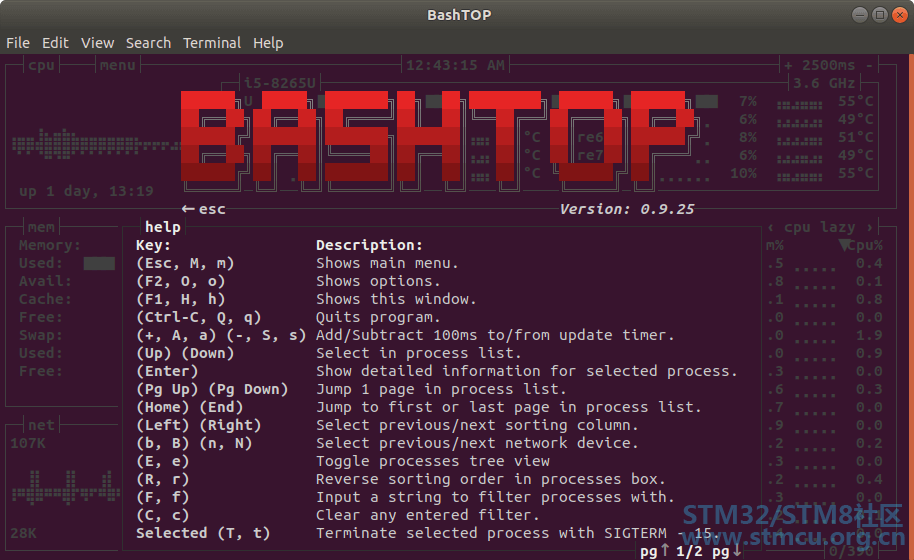Screen dimensions: 914x560
Task: Click the '(Esc, M, m)' key entry
Action: pyautogui.click(x=185, y=263)
